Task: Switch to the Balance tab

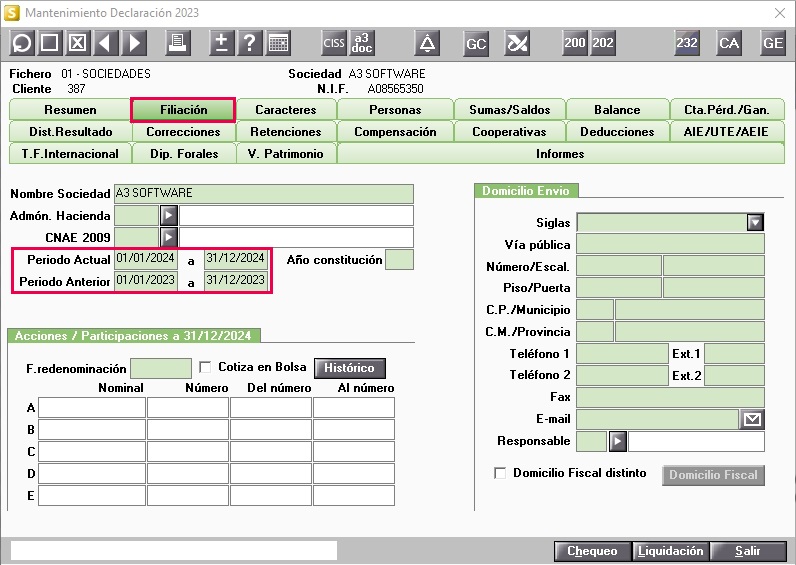Action: pos(617,110)
